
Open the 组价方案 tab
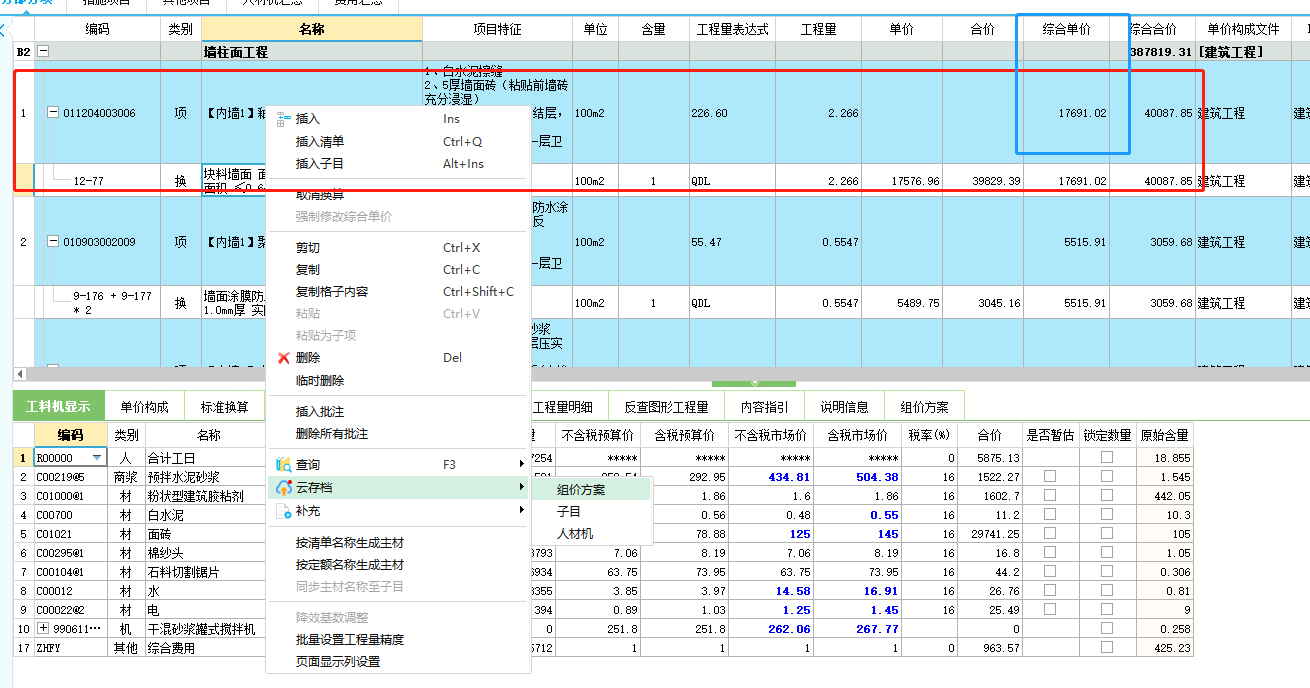pos(924,407)
